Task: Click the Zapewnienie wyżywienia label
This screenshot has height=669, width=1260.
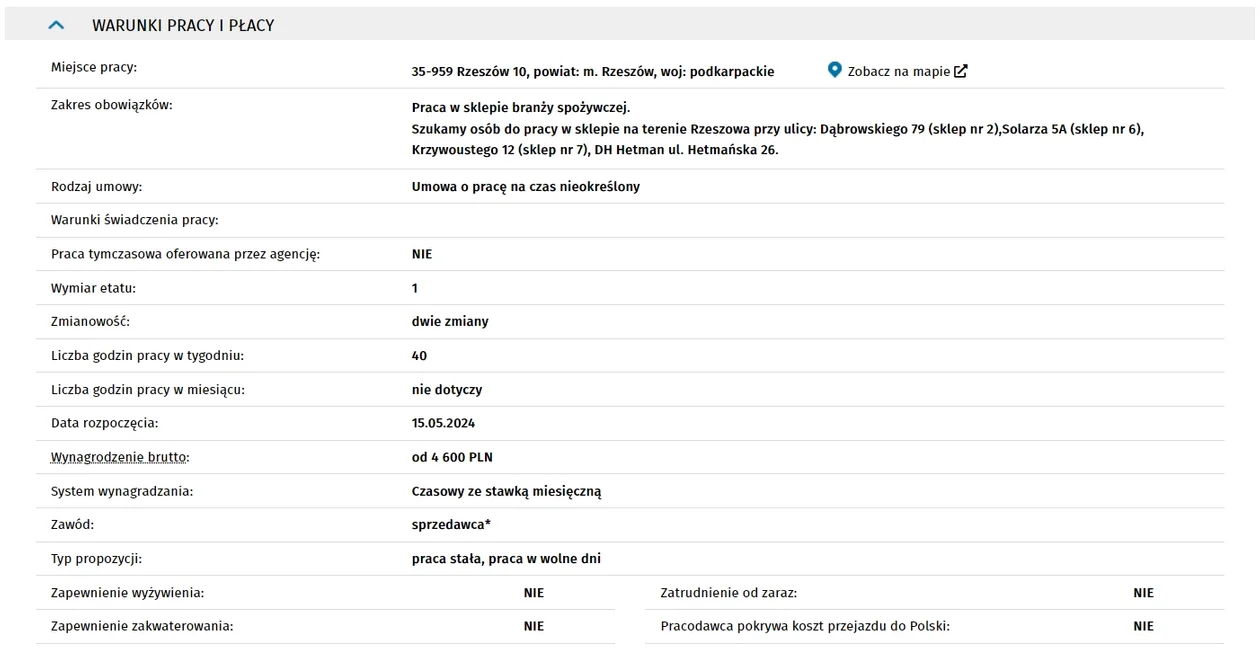Action: [128, 593]
